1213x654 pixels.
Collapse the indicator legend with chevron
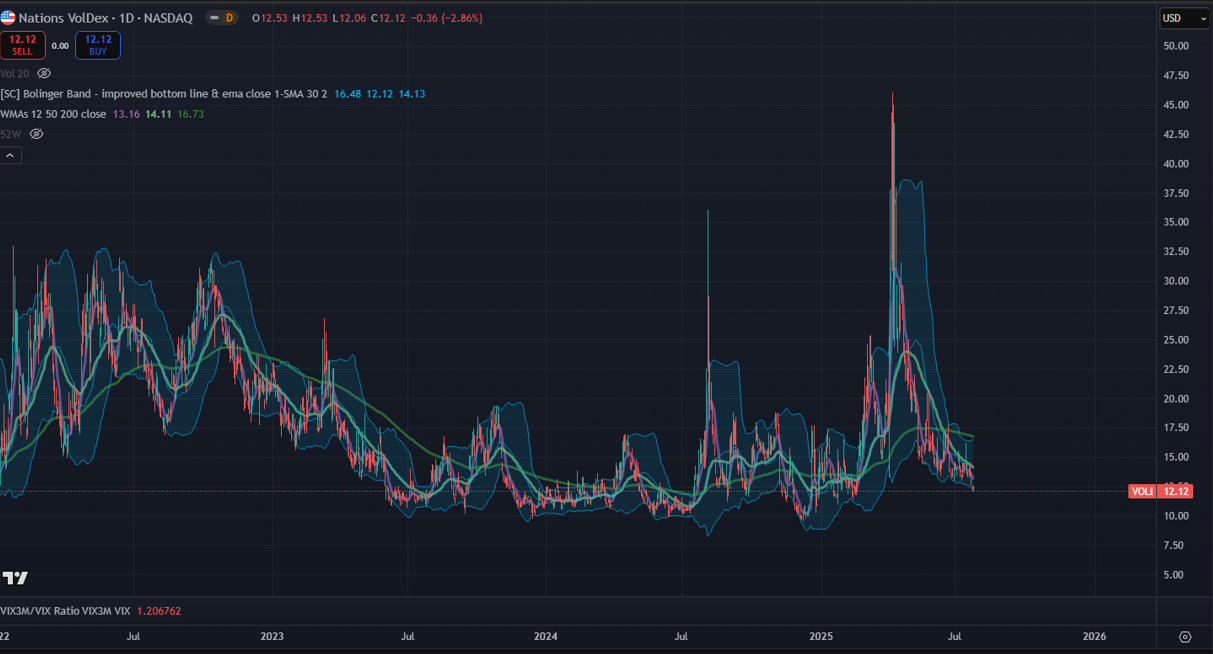click(10, 155)
